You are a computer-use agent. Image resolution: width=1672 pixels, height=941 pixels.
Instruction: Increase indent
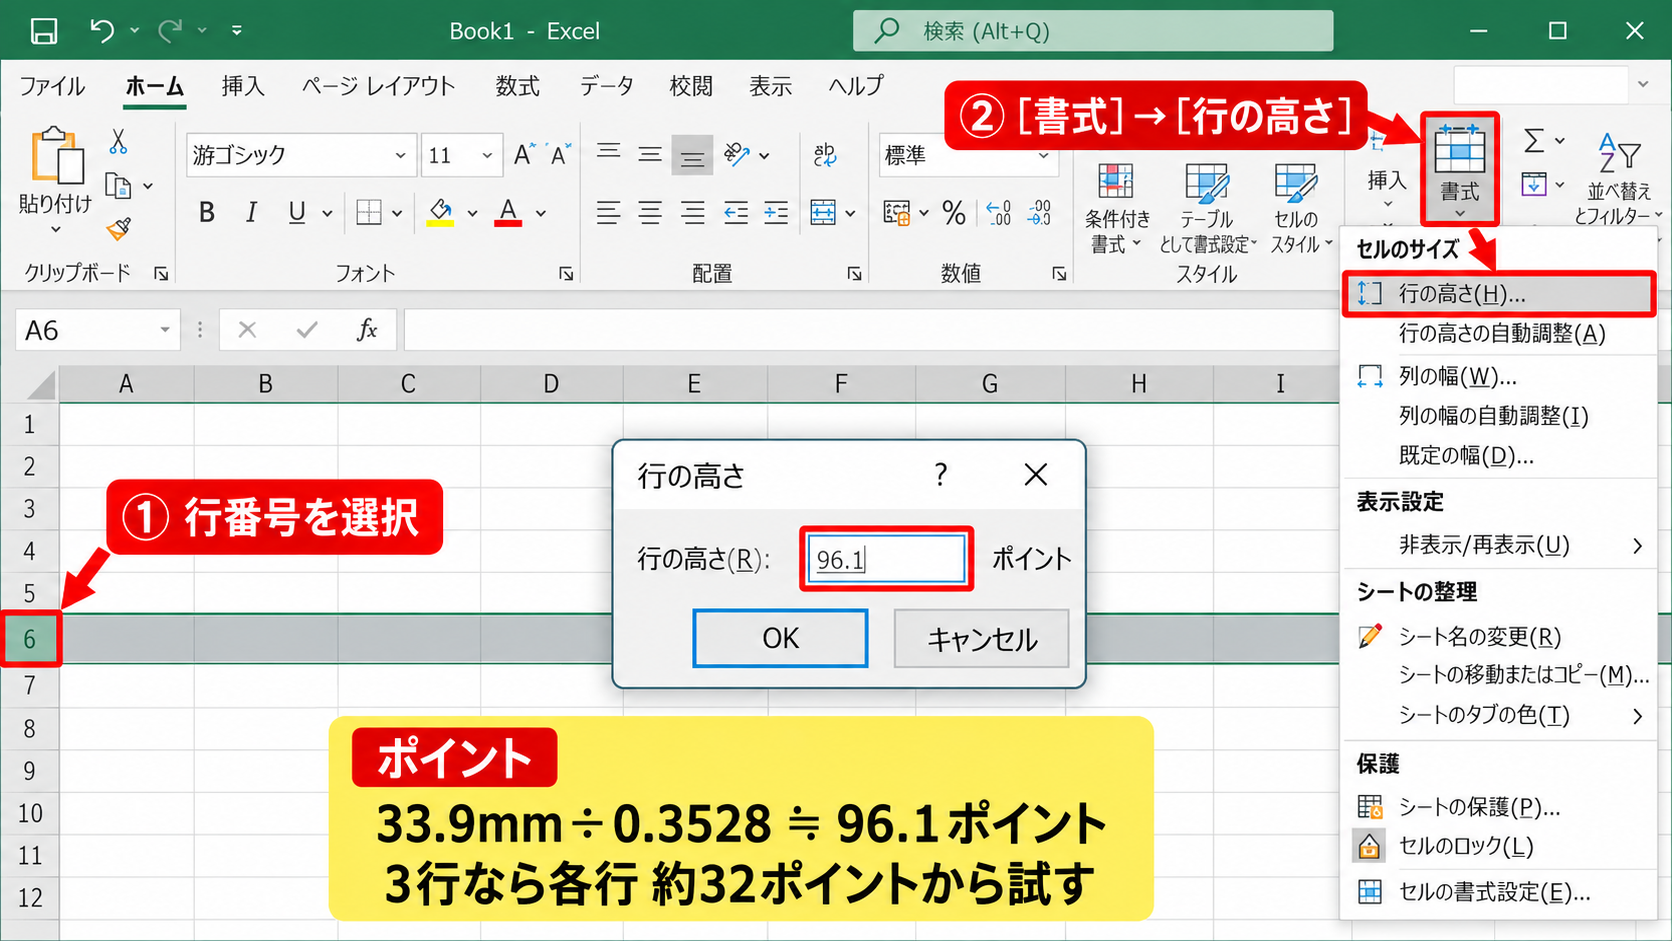776,212
